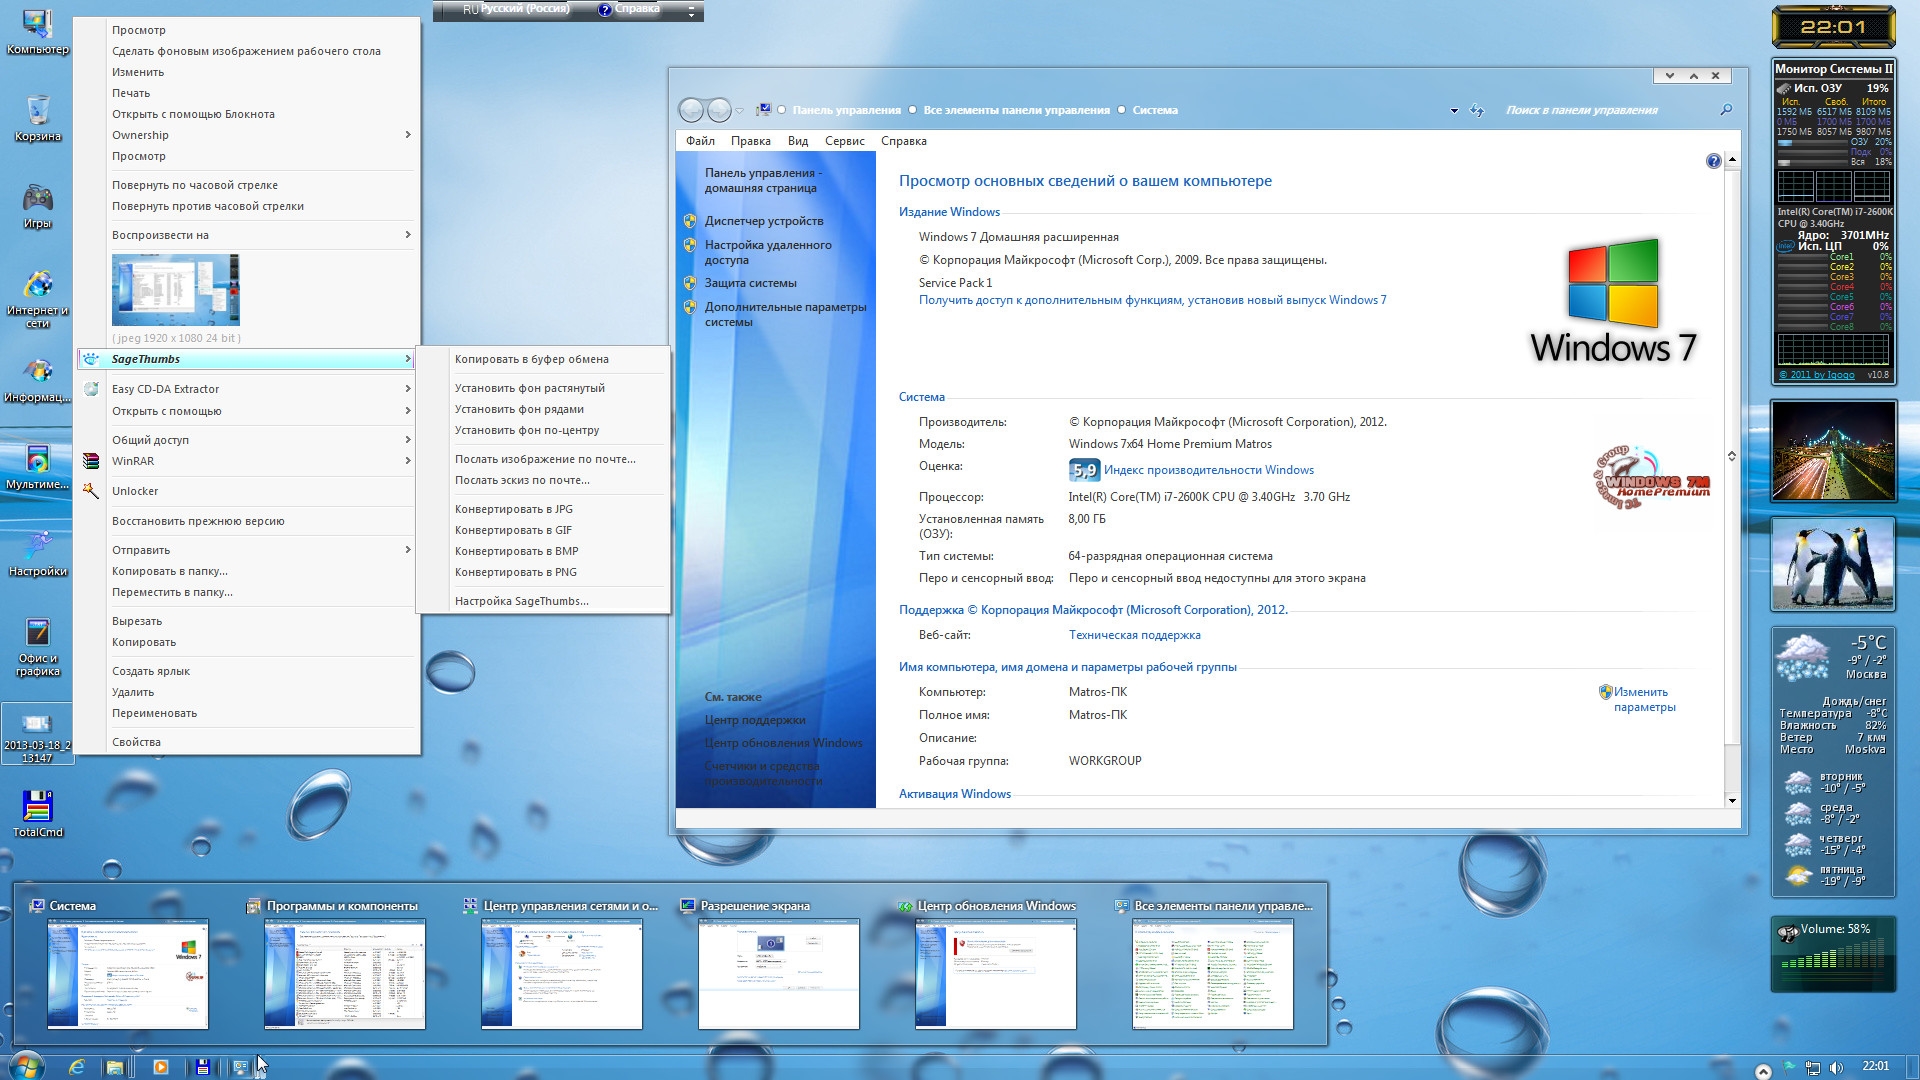This screenshot has height=1080, width=1920.
Task: Click the Control Panel taskbar icon
Action: pyautogui.click(x=241, y=1067)
